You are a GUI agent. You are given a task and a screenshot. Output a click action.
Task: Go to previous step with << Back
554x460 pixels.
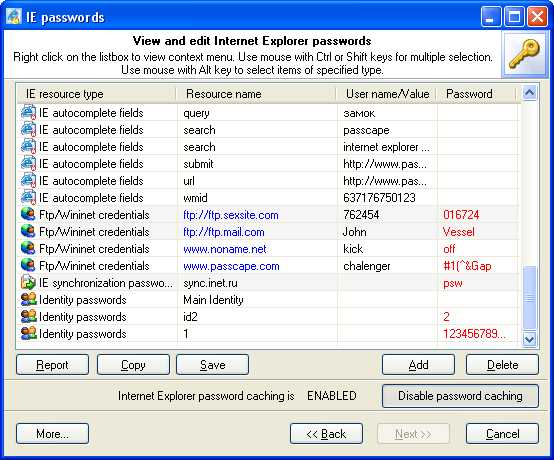coord(326,434)
